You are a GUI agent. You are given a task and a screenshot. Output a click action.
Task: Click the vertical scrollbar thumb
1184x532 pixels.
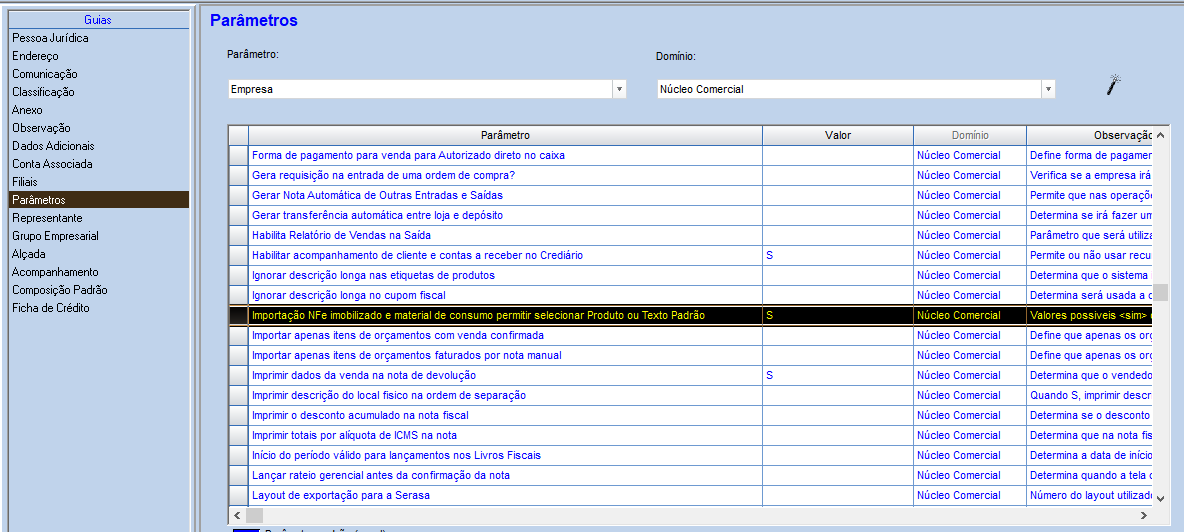pyautogui.click(x=1160, y=292)
